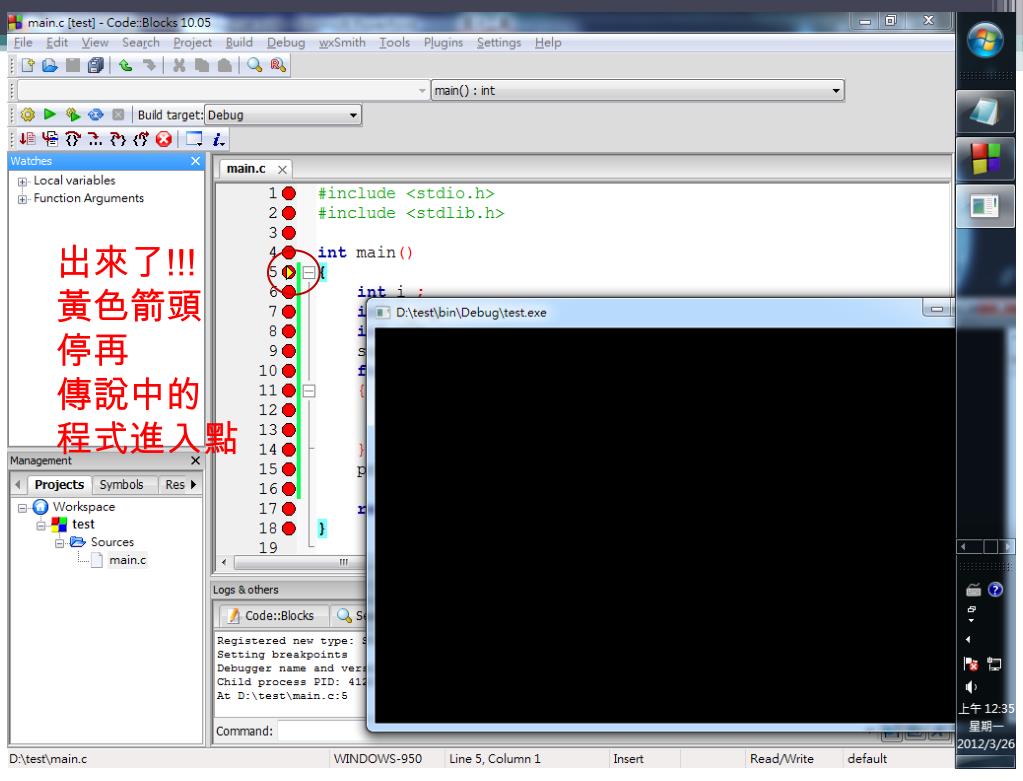1023x781 pixels.
Task: Toggle the breakpoint on line 8
Action: click(289, 331)
